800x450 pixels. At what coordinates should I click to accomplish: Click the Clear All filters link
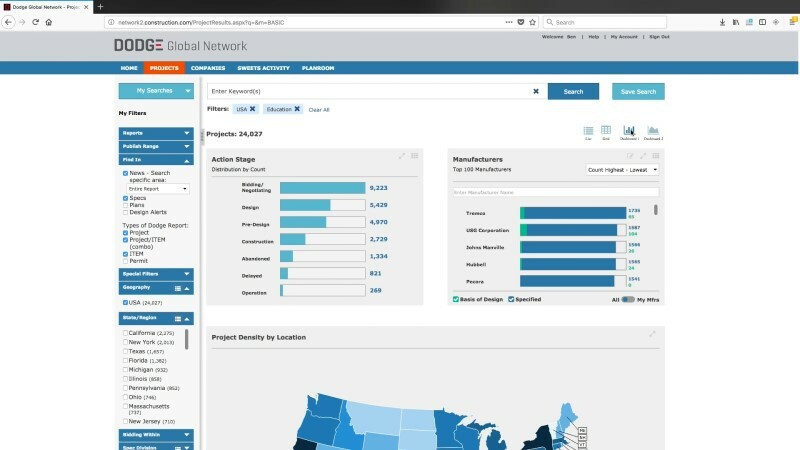[x=319, y=109]
